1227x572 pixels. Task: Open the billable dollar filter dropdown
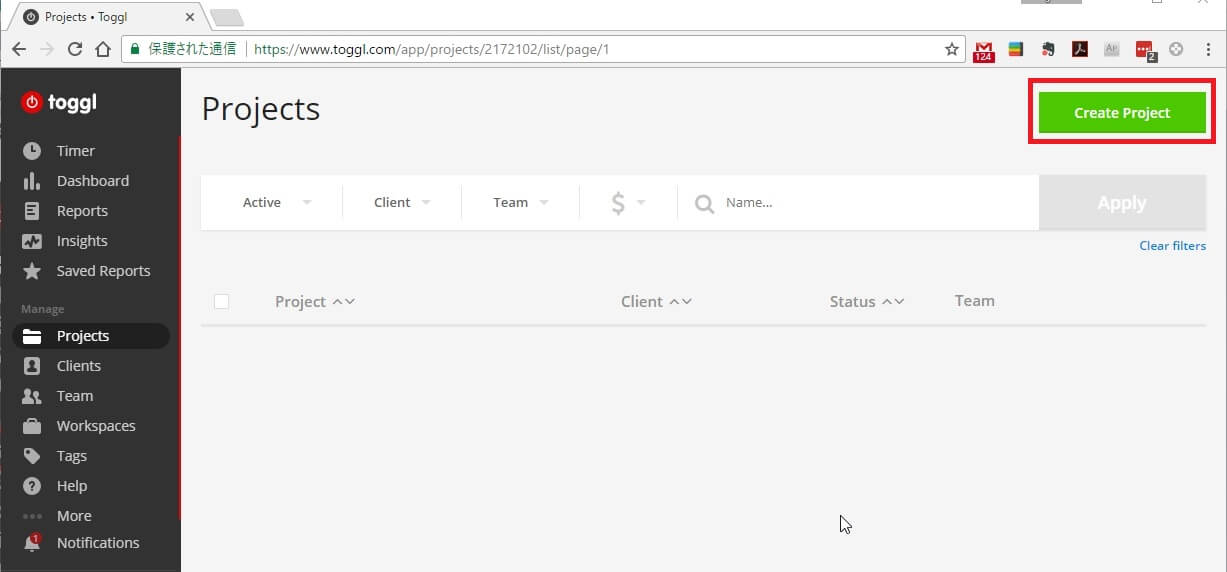click(627, 203)
